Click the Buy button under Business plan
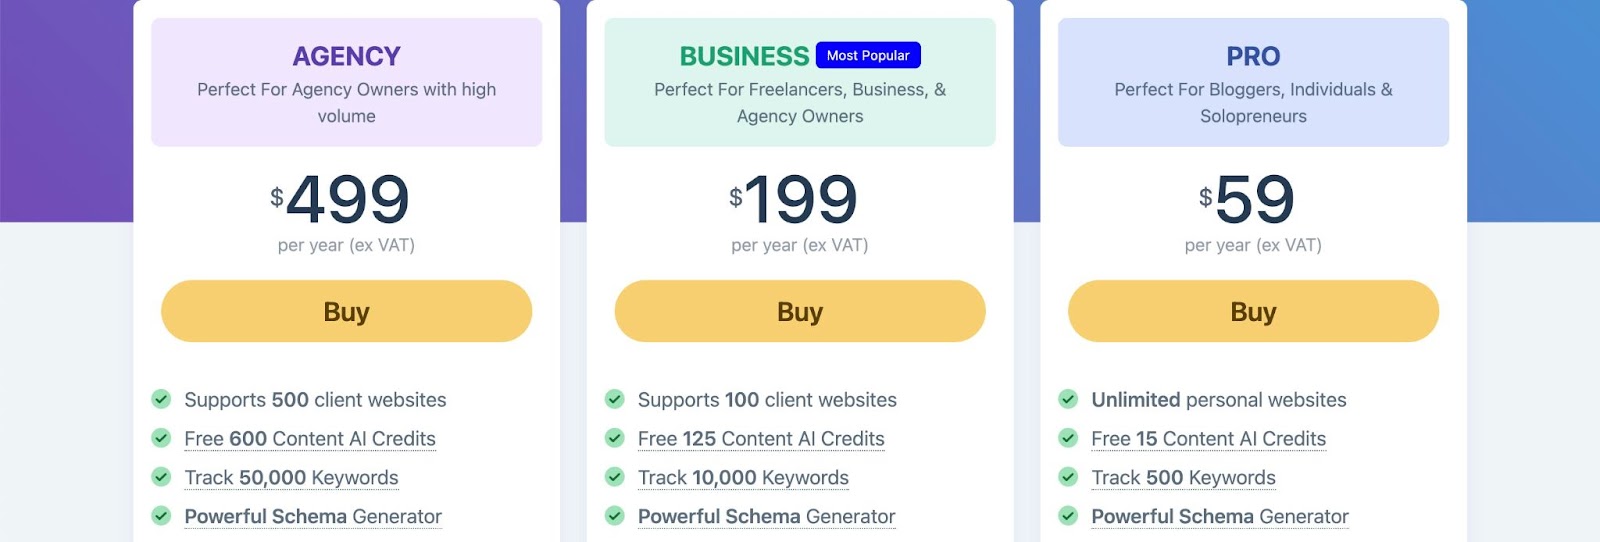Screen dimensions: 1600x542 point(799,312)
